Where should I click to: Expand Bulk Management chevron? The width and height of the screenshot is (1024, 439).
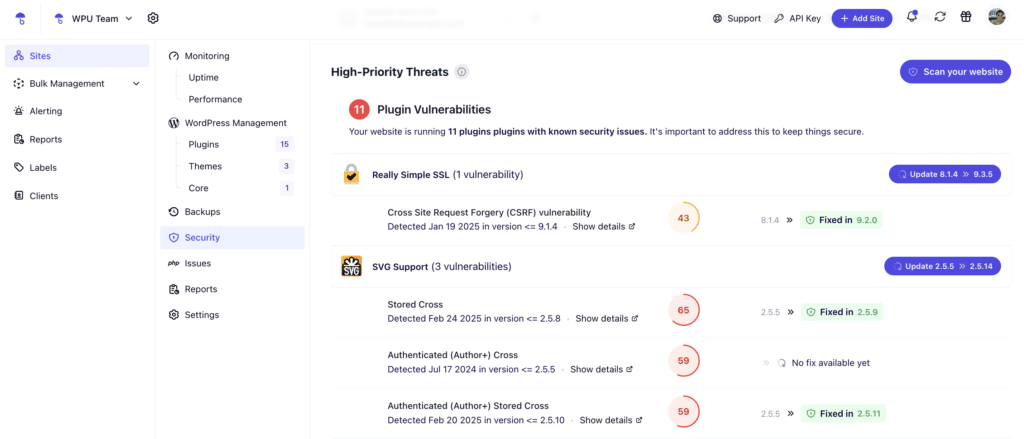click(136, 84)
